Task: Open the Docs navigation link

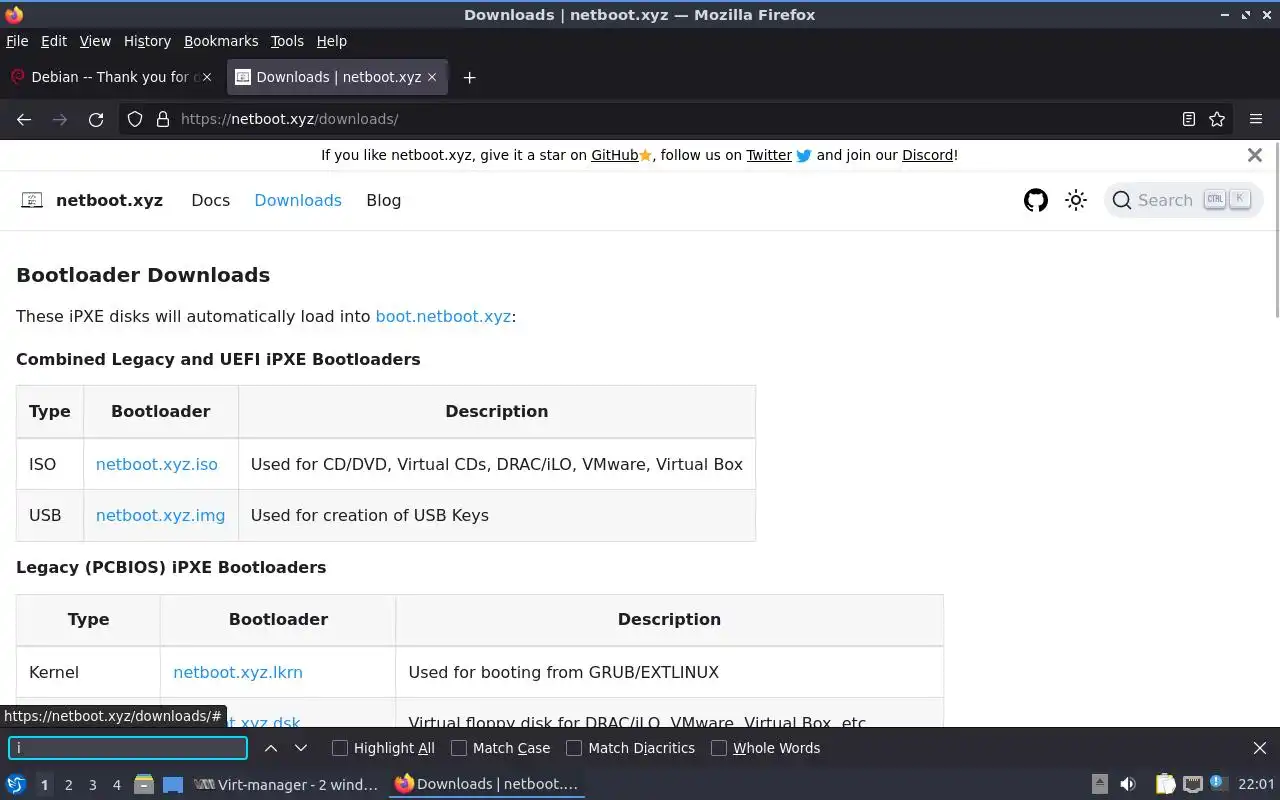Action: coord(211,200)
